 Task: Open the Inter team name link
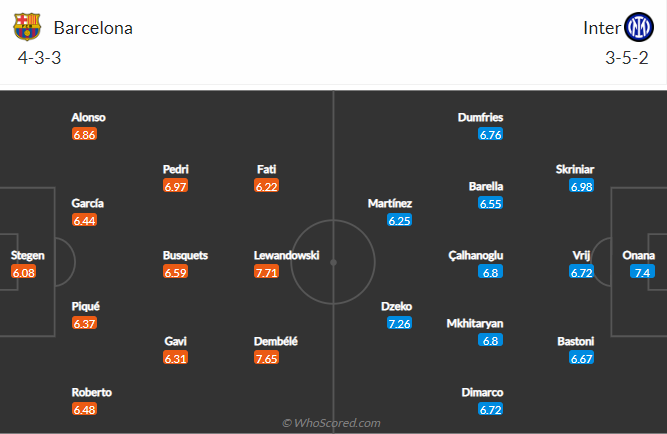602,28
